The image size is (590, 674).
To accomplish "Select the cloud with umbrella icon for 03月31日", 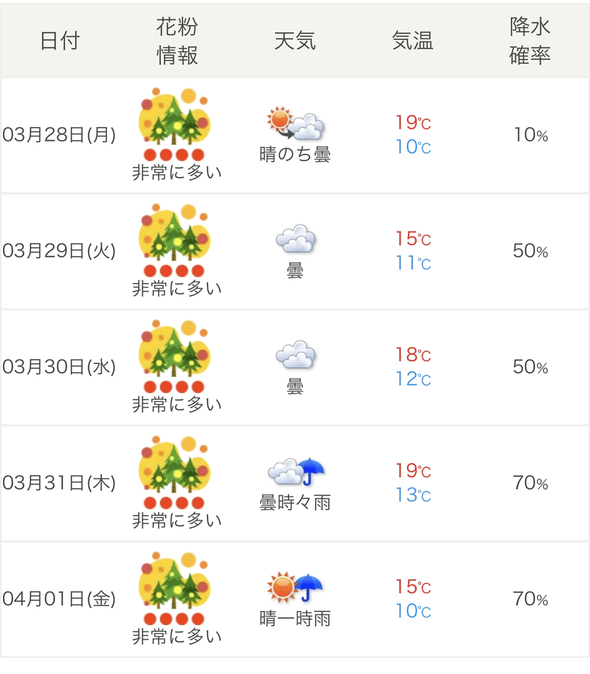I will (296, 472).
